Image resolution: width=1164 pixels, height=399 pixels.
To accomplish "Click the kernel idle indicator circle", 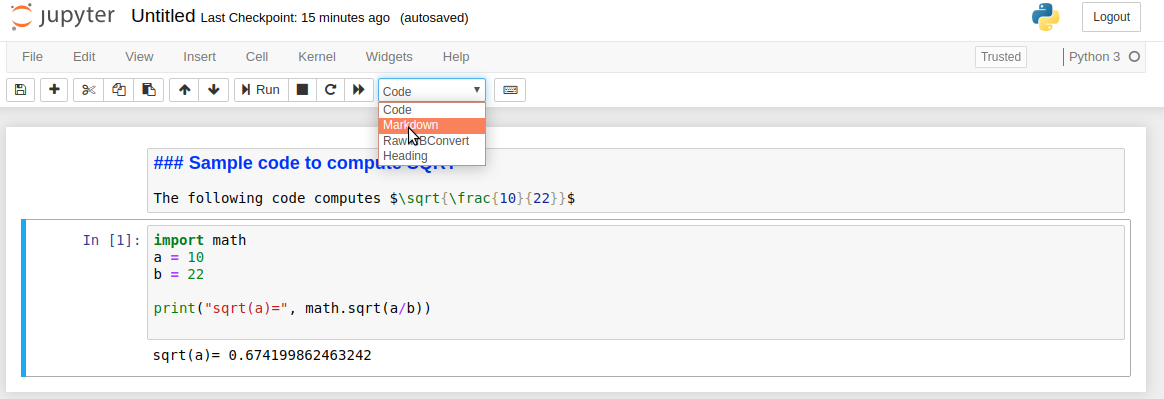I will 1134,56.
